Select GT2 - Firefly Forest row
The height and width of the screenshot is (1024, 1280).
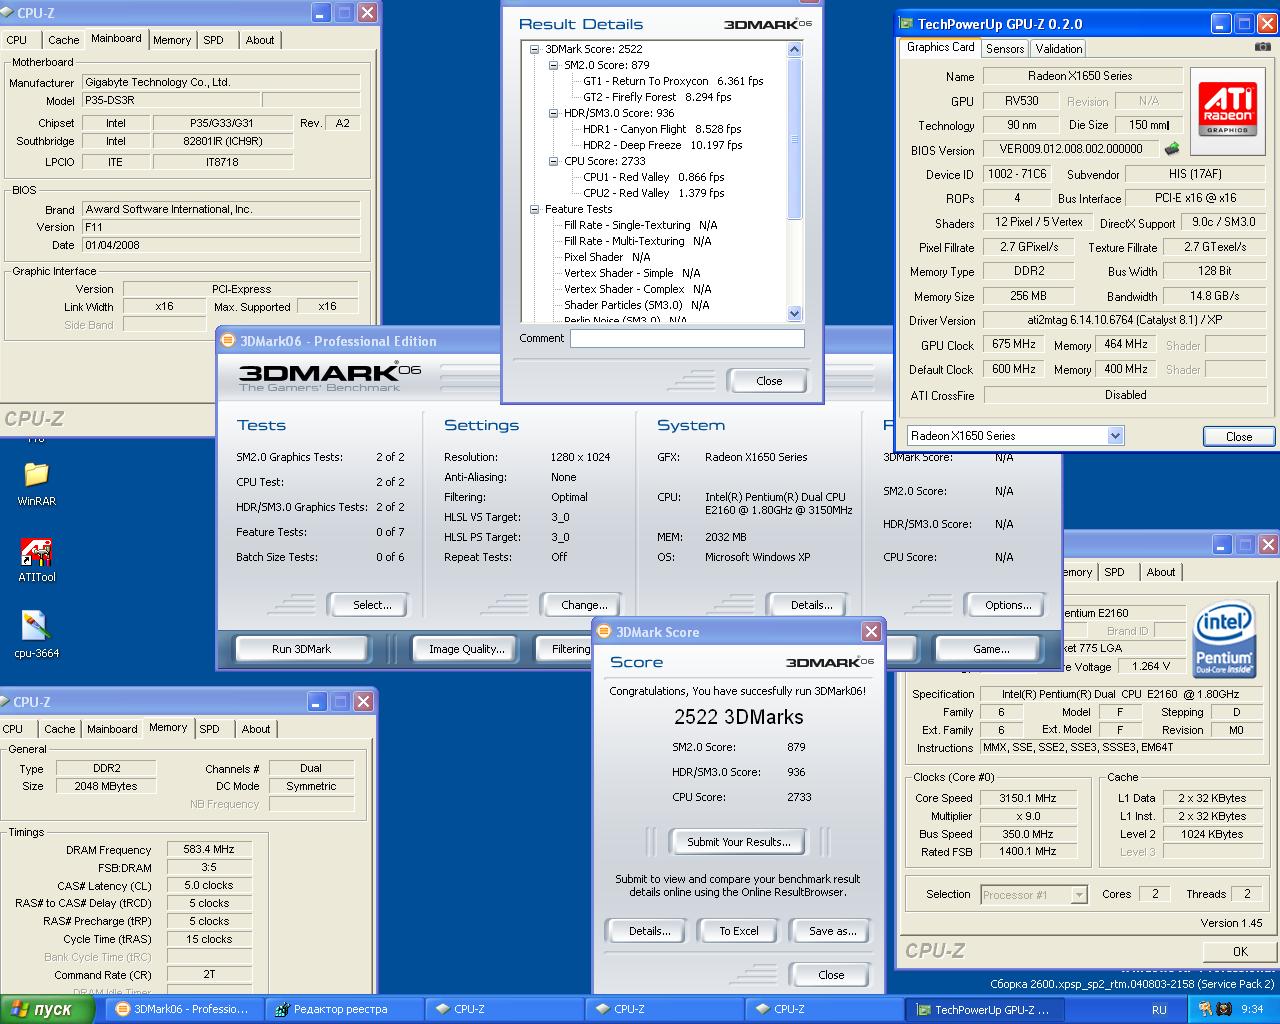click(657, 97)
